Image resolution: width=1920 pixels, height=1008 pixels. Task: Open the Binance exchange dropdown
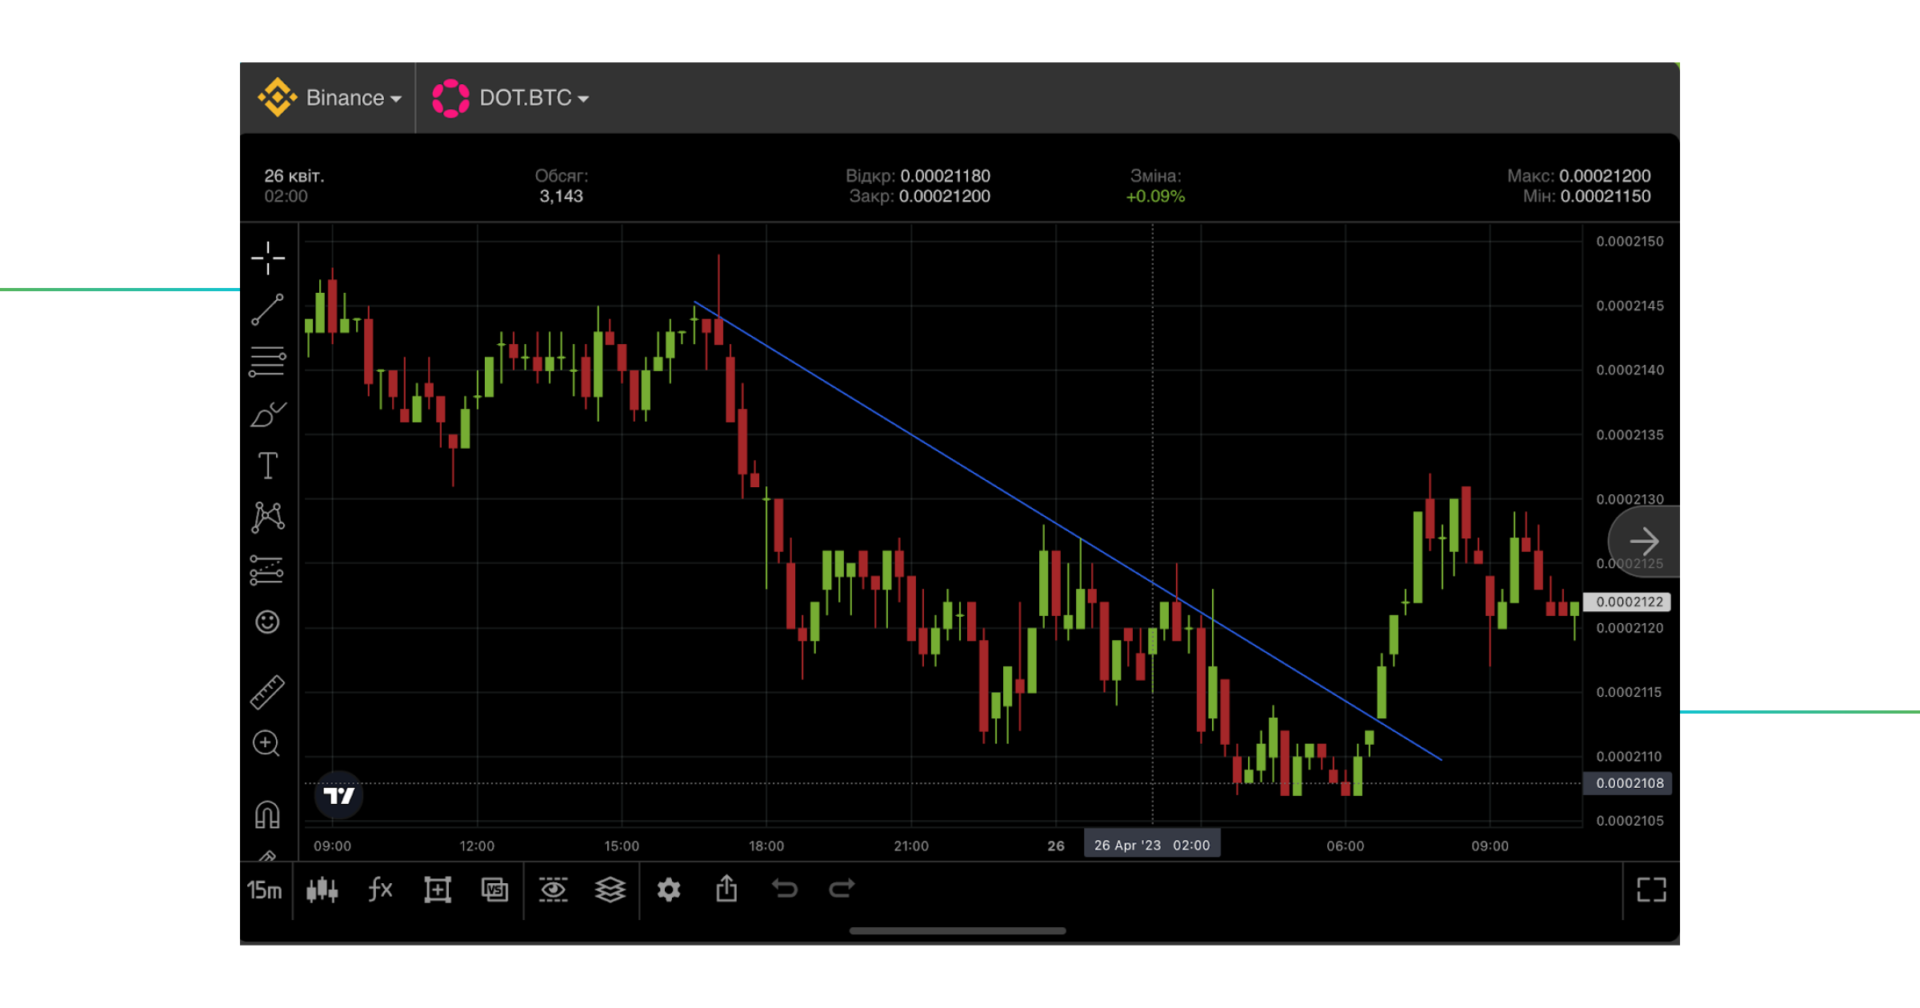coord(330,98)
